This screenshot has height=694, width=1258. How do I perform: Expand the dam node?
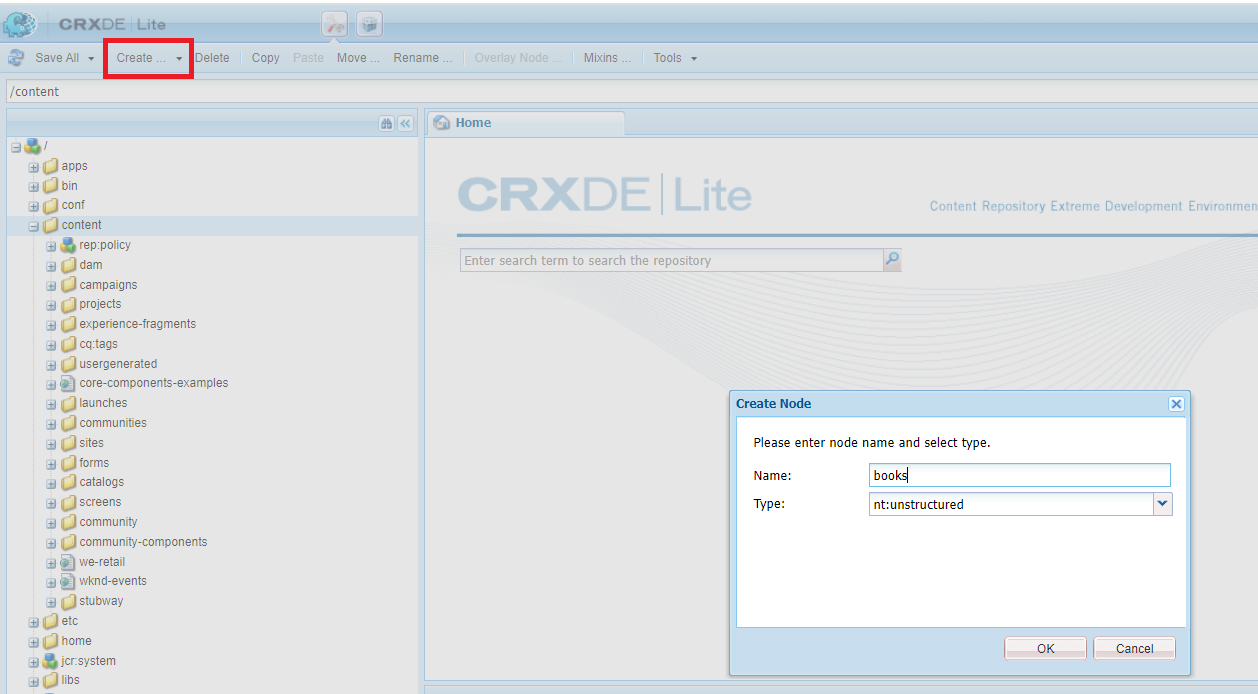[51, 266]
